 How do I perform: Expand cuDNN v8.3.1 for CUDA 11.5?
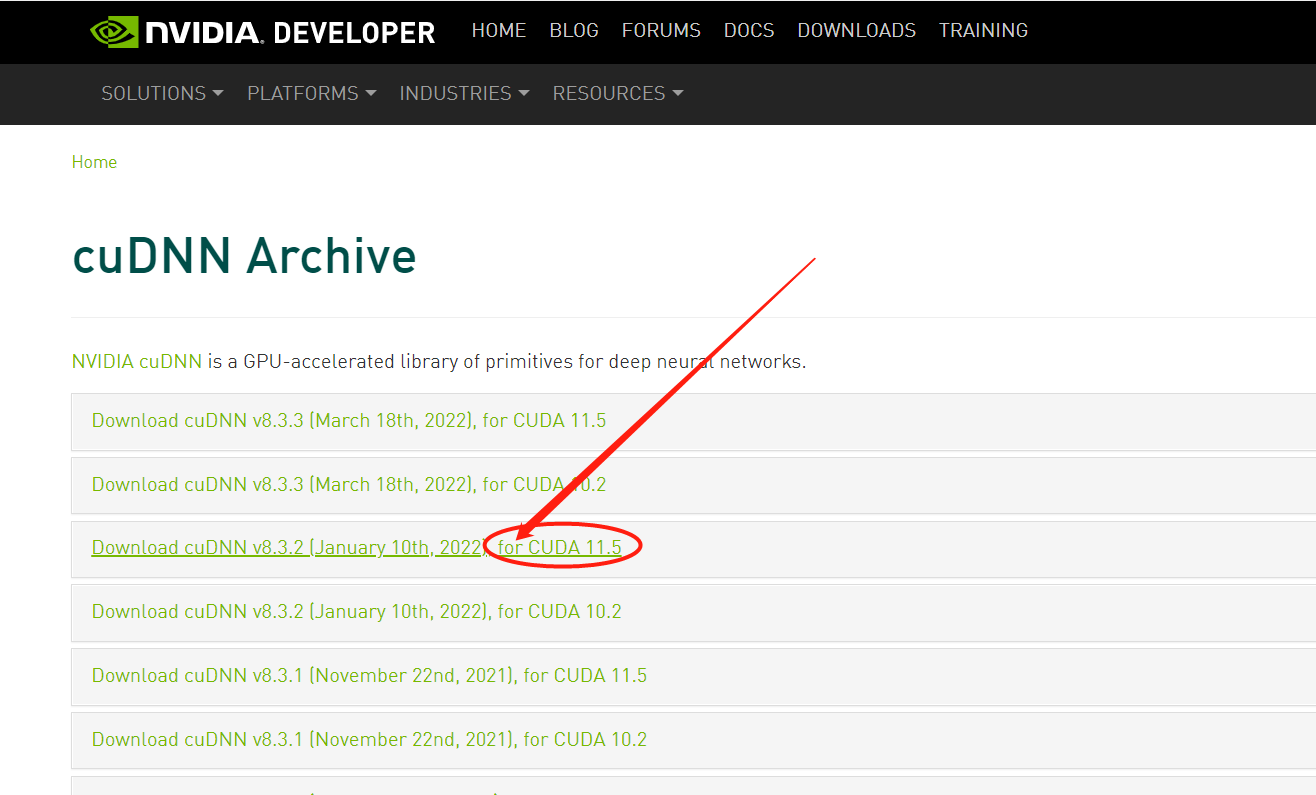(369, 675)
